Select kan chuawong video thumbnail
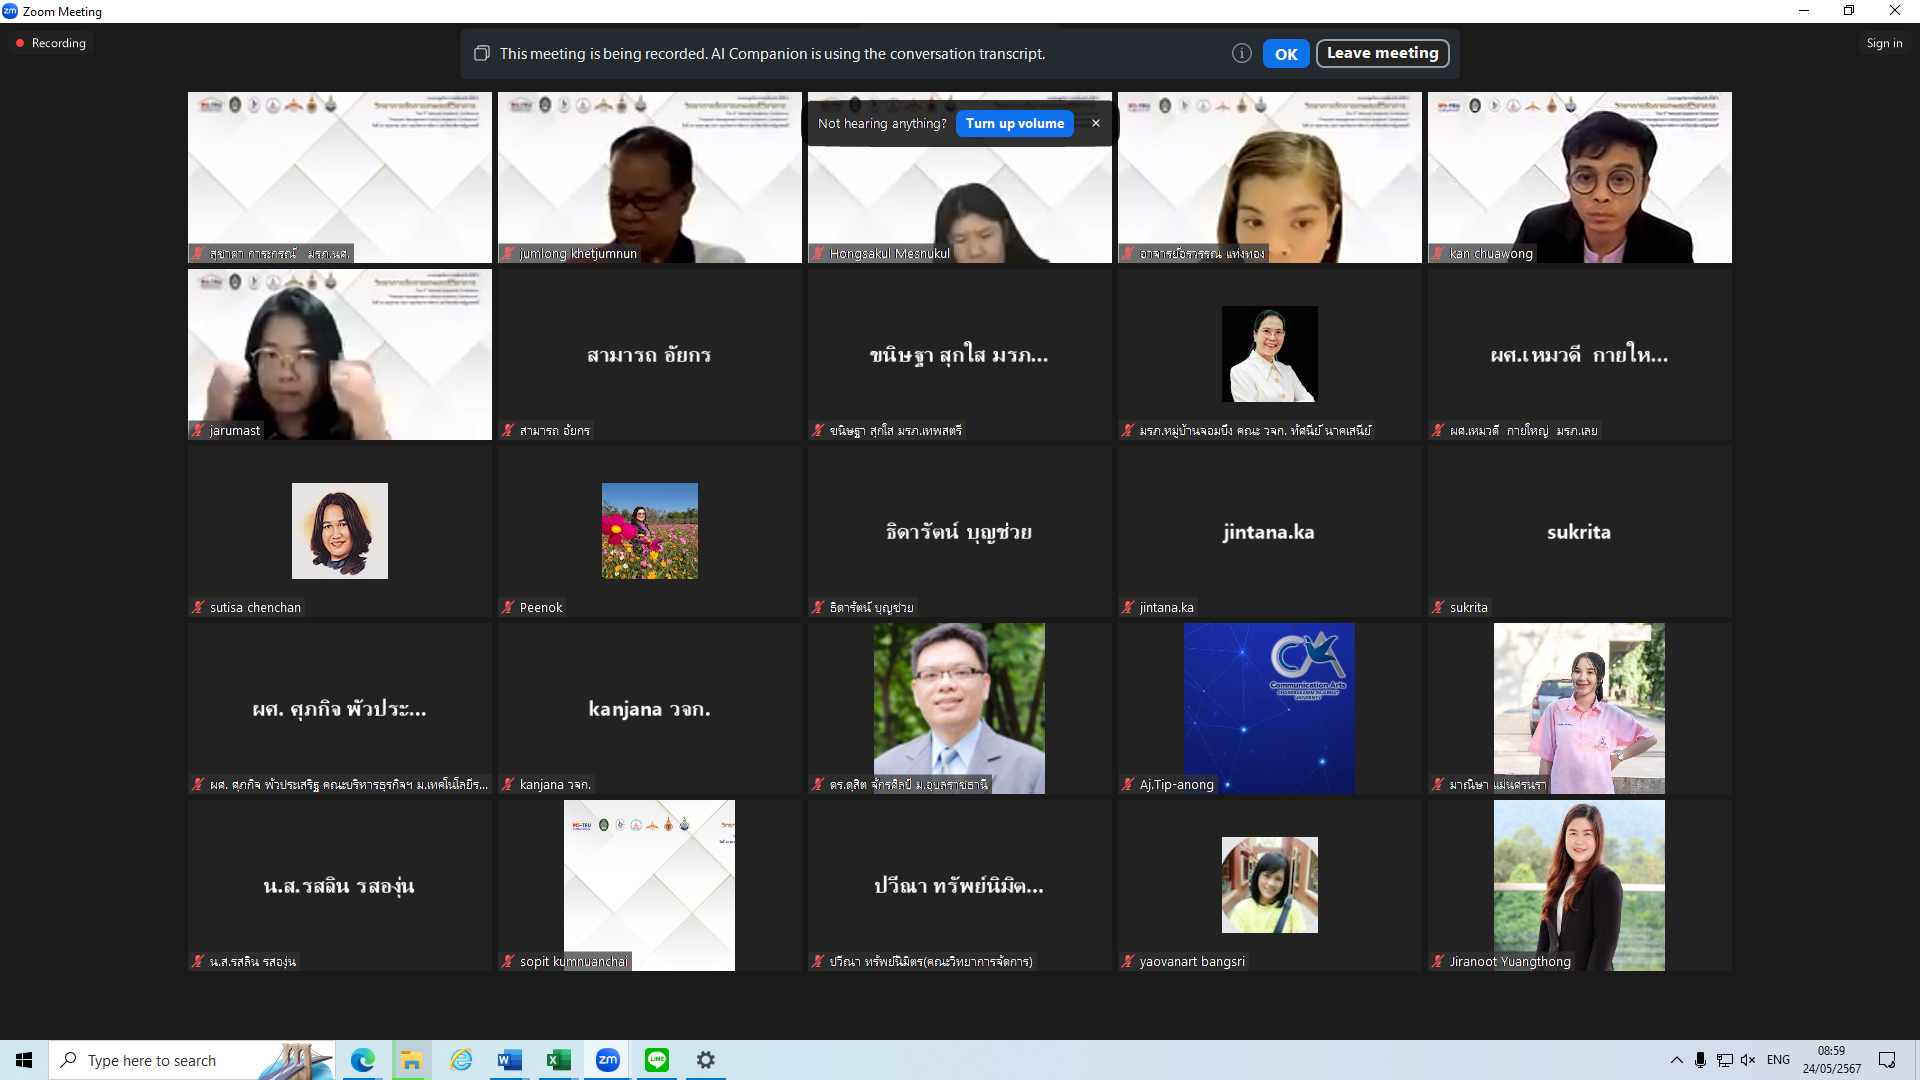The image size is (1920, 1080). (1579, 178)
